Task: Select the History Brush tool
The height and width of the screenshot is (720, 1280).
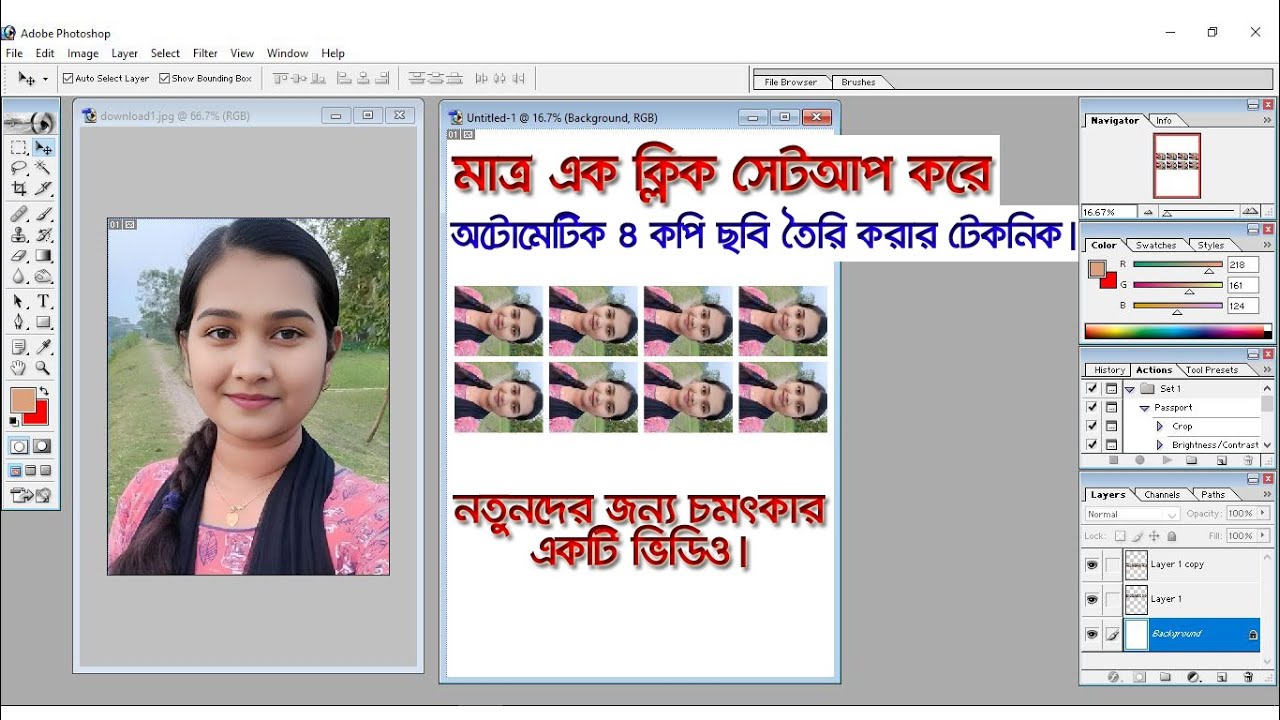Action: pyautogui.click(x=43, y=235)
